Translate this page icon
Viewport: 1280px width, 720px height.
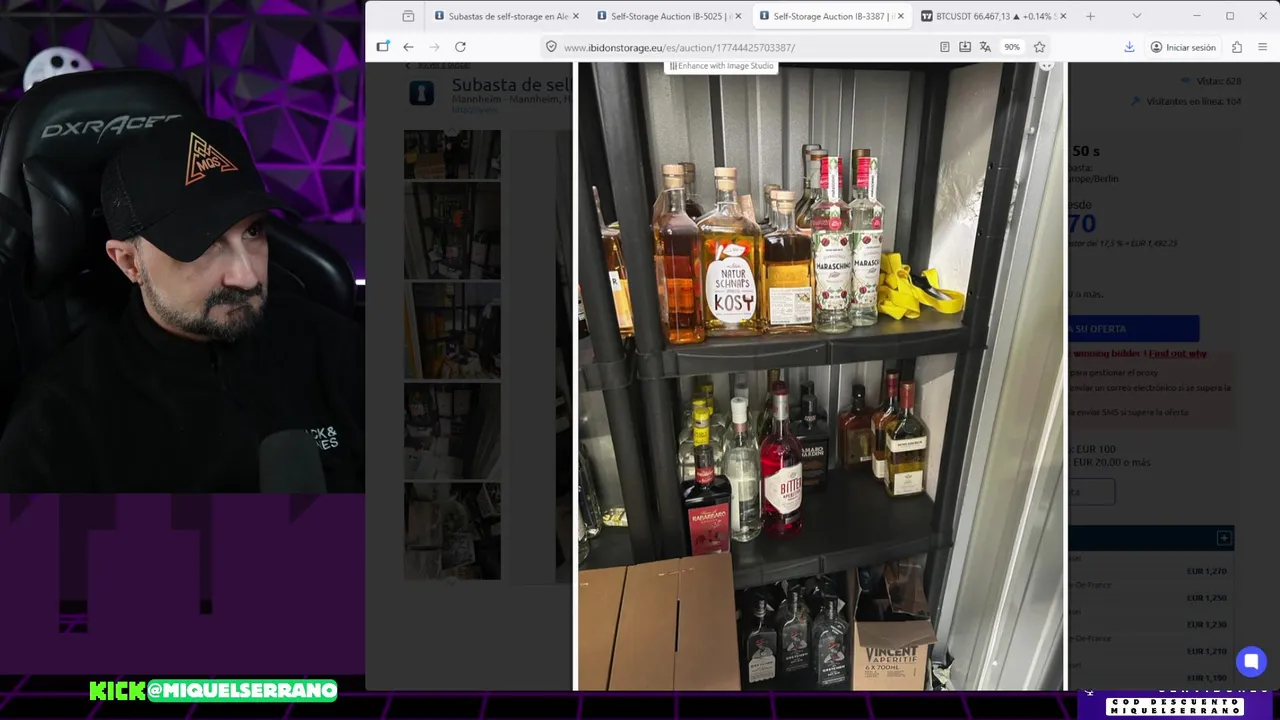pyautogui.click(x=985, y=47)
